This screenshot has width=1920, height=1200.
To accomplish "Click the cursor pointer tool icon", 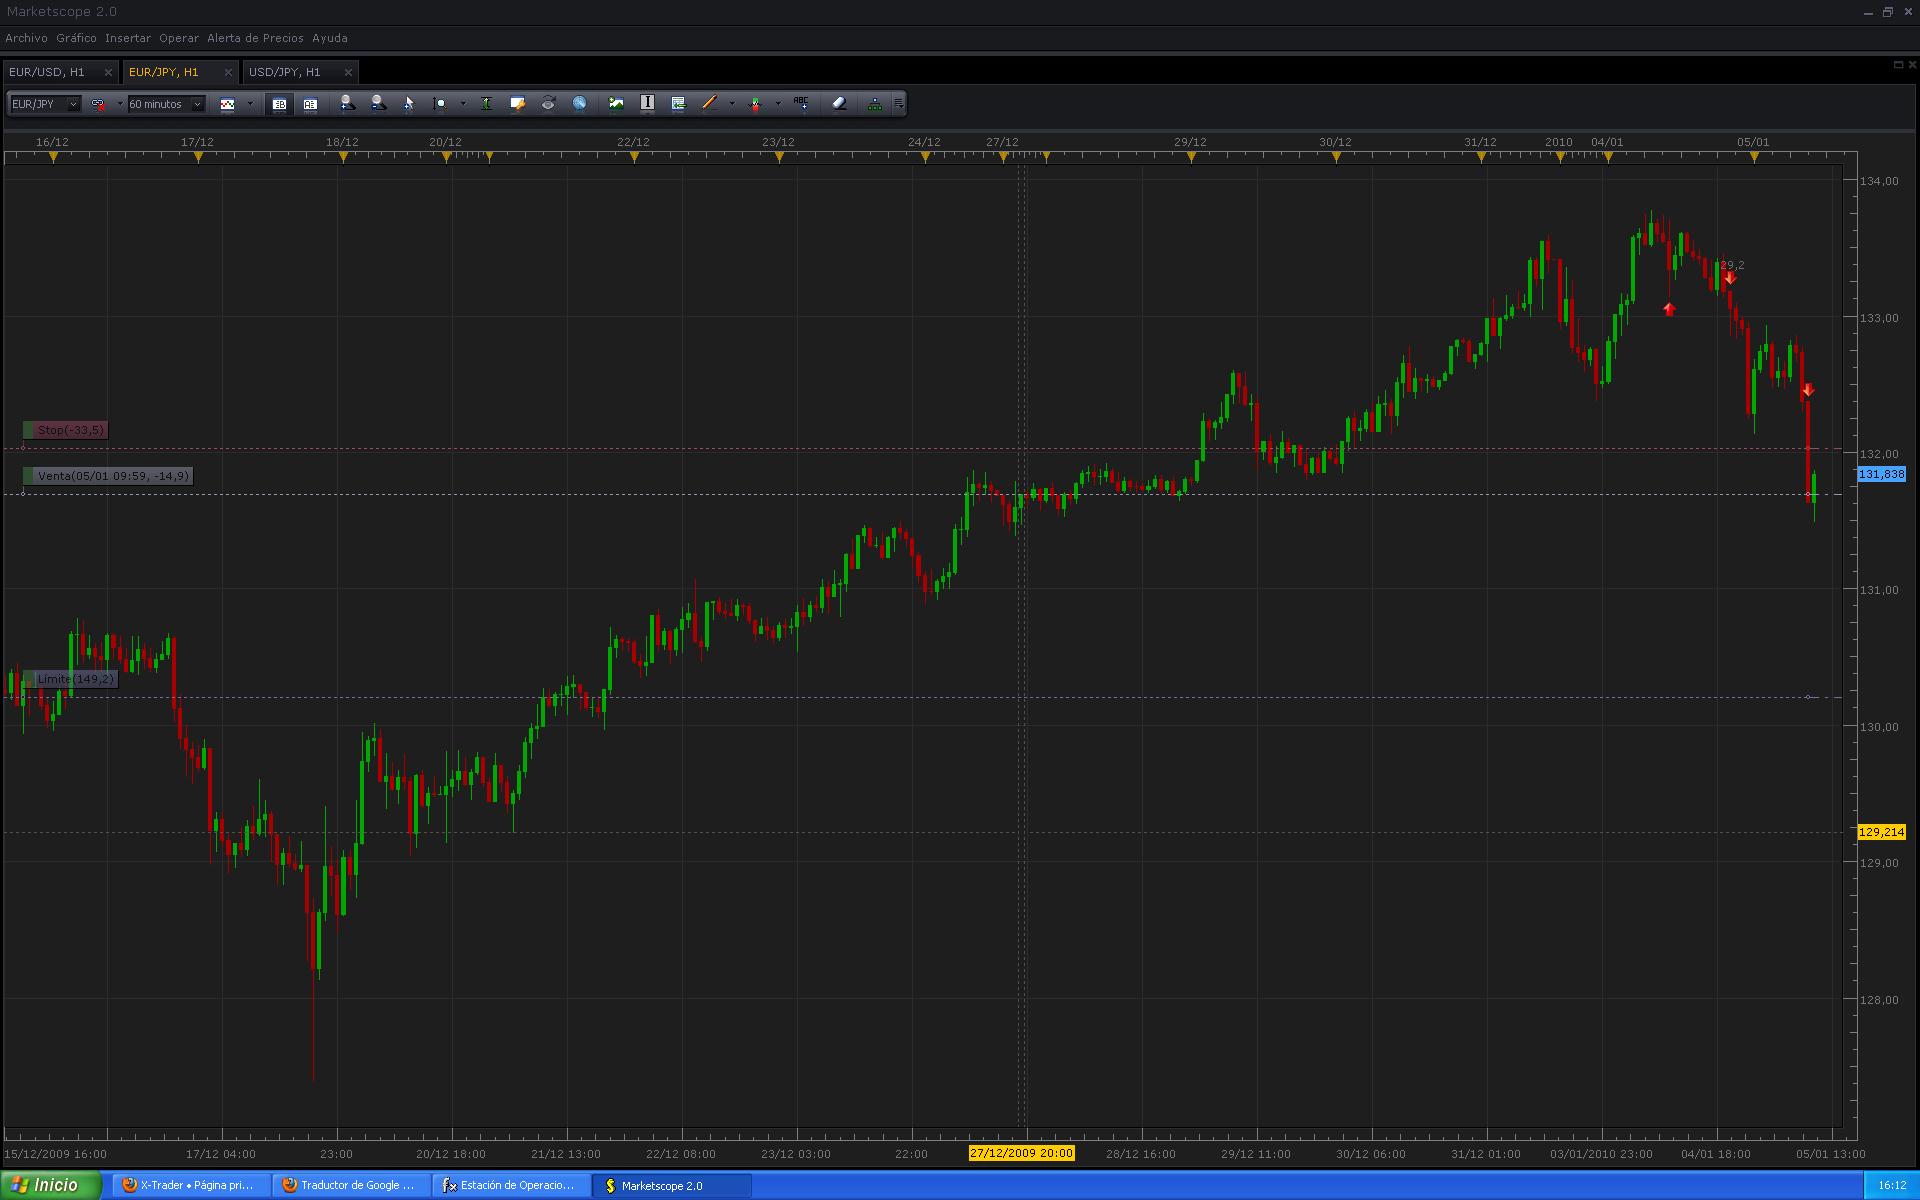I will click(408, 104).
